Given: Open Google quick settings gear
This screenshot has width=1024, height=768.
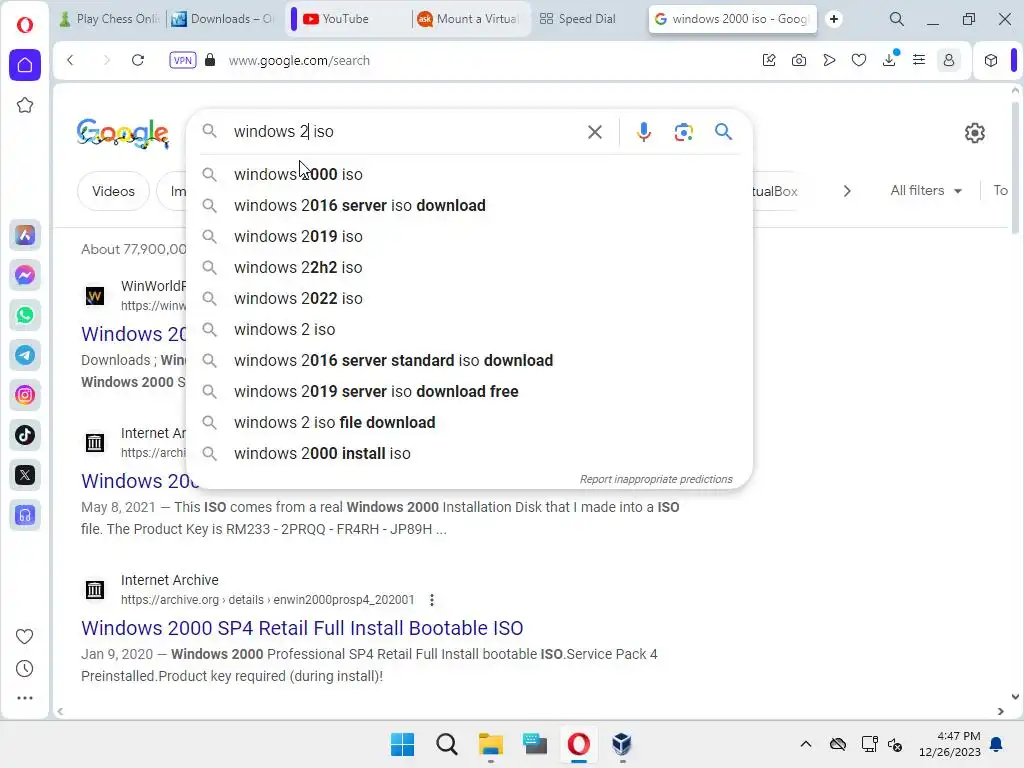Looking at the screenshot, I should (975, 133).
